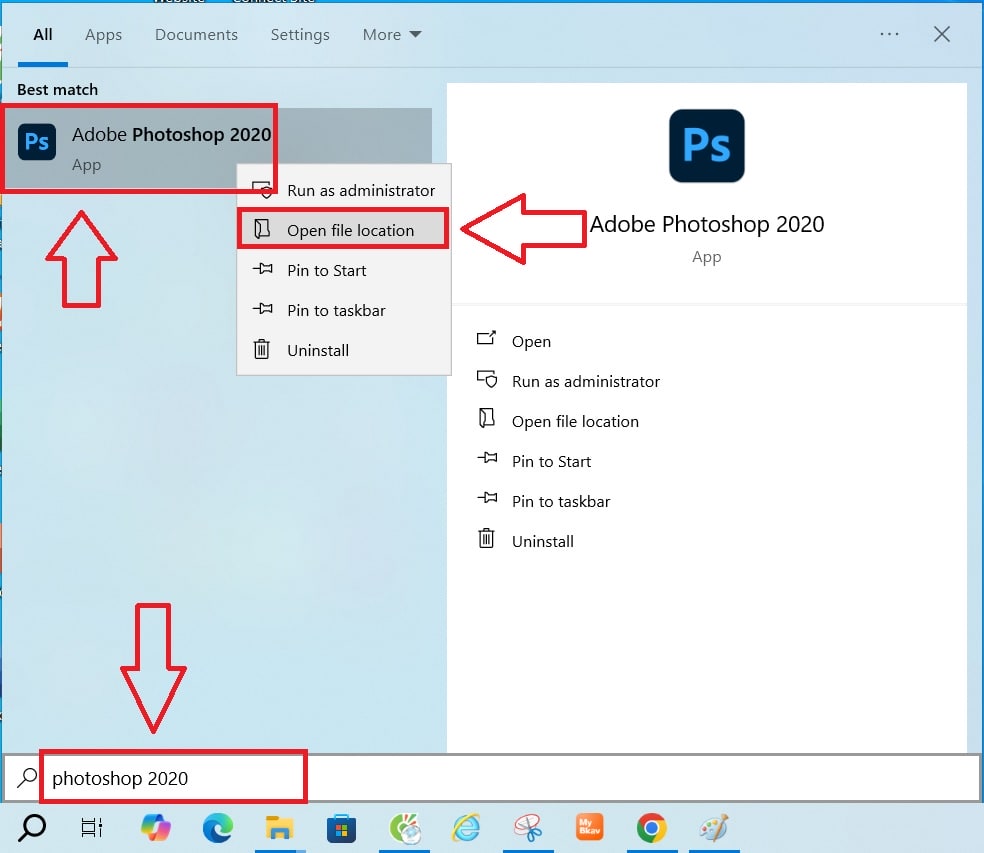Launch Copilot from the taskbar
This screenshot has width=984, height=853.
tap(156, 828)
